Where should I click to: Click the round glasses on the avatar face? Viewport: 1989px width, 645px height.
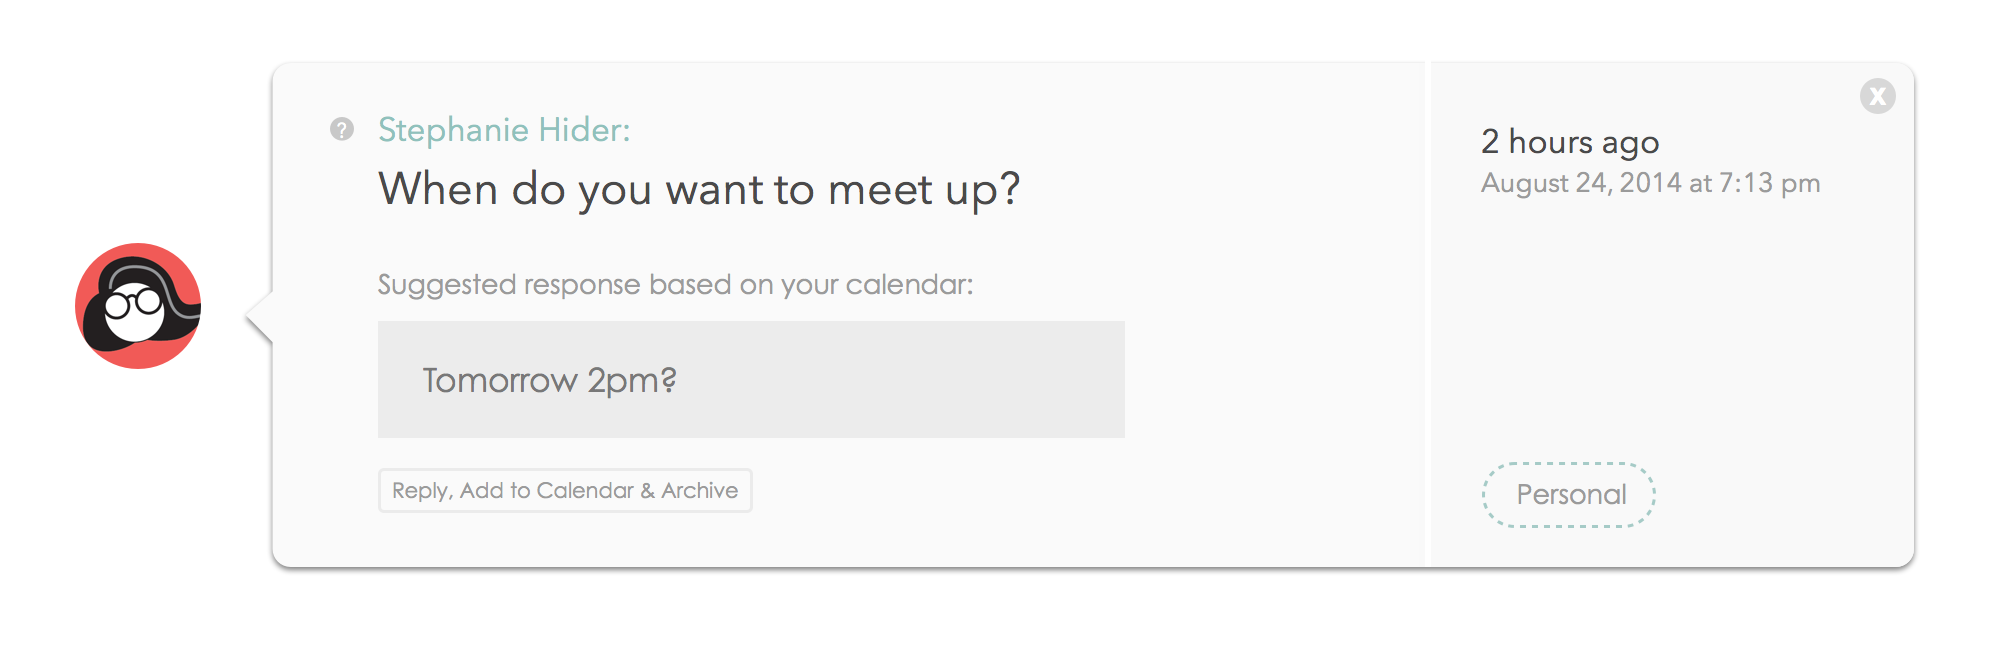point(134,302)
